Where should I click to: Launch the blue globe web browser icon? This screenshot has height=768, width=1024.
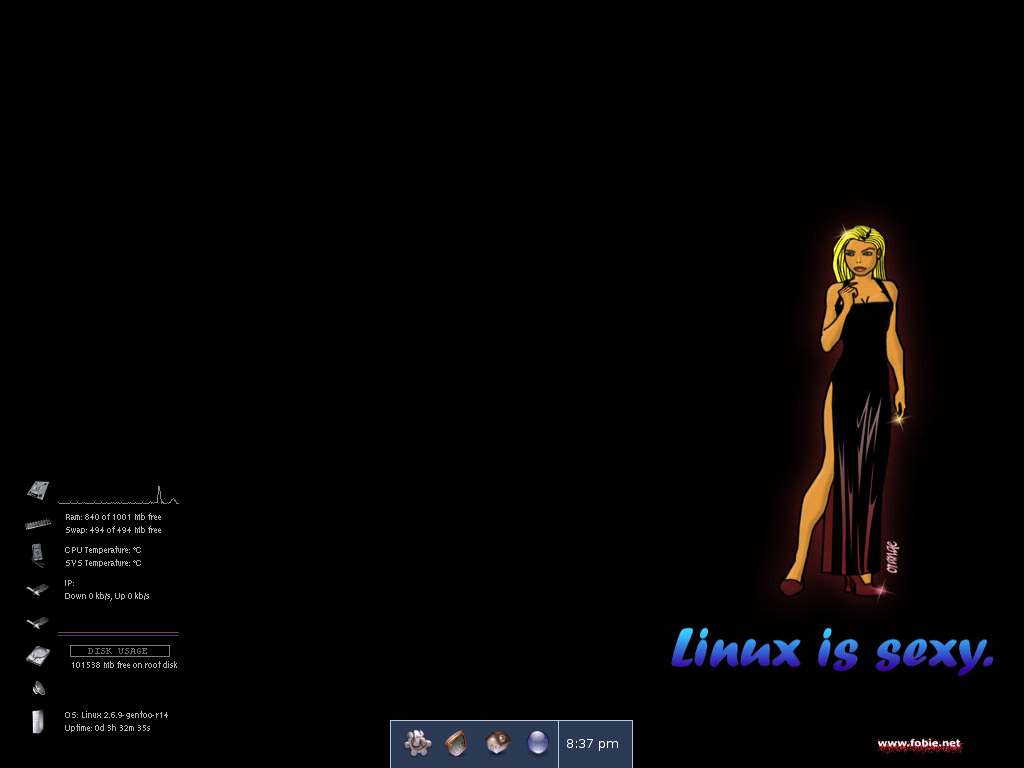click(537, 743)
